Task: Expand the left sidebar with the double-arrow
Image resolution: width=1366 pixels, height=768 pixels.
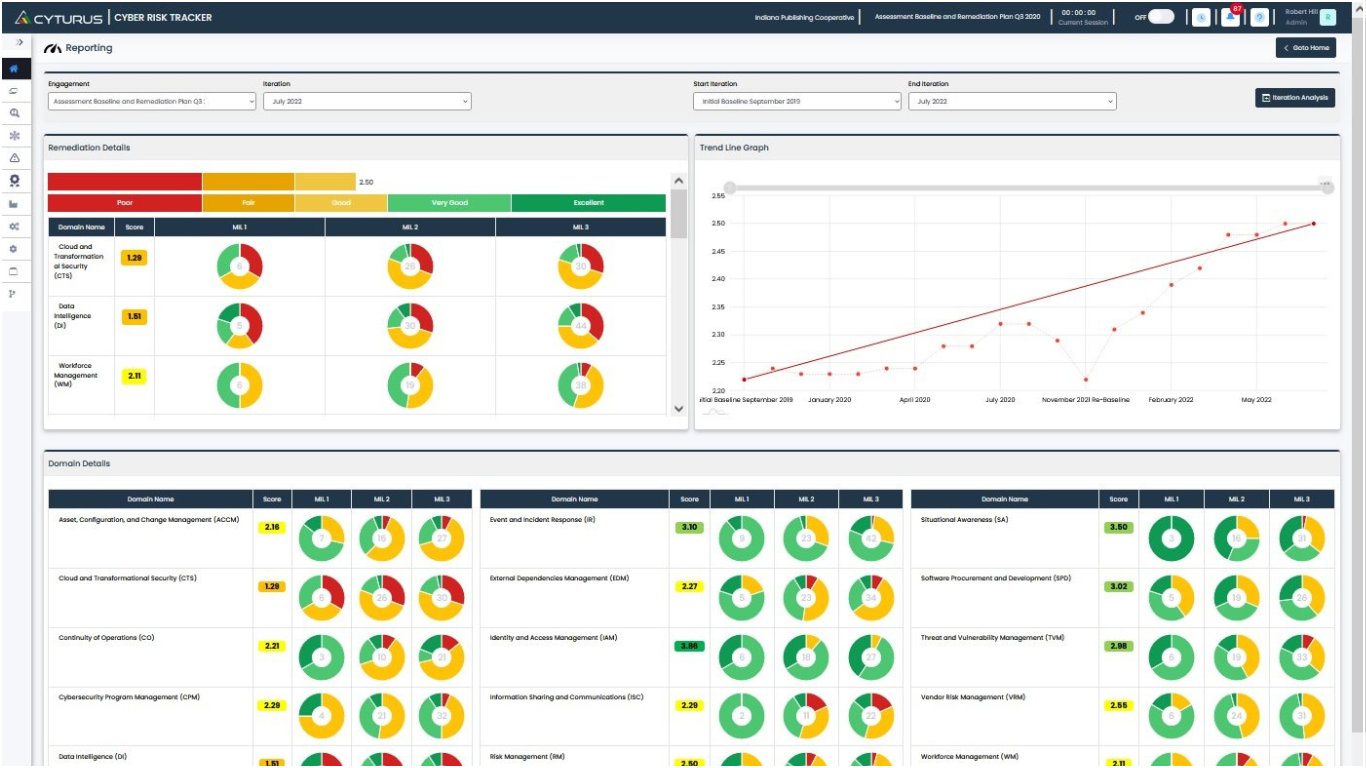Action: pyautogui.click(x=19, y=43)
